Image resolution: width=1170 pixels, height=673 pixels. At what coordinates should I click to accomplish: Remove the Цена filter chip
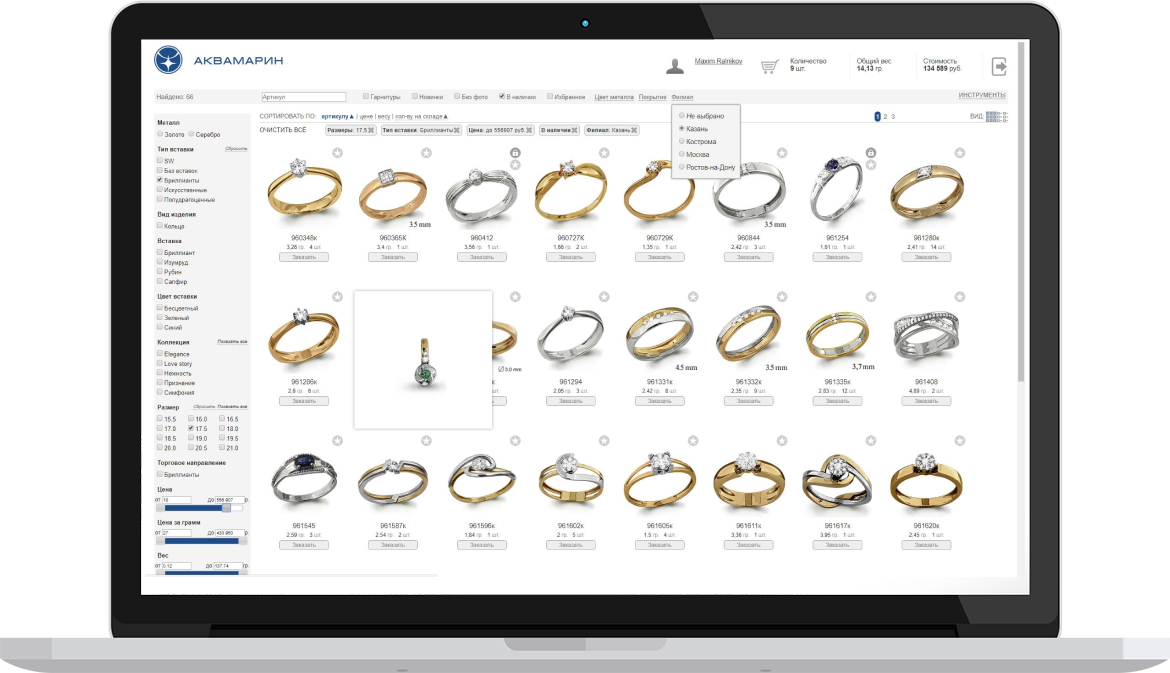[x=529, y=130]
